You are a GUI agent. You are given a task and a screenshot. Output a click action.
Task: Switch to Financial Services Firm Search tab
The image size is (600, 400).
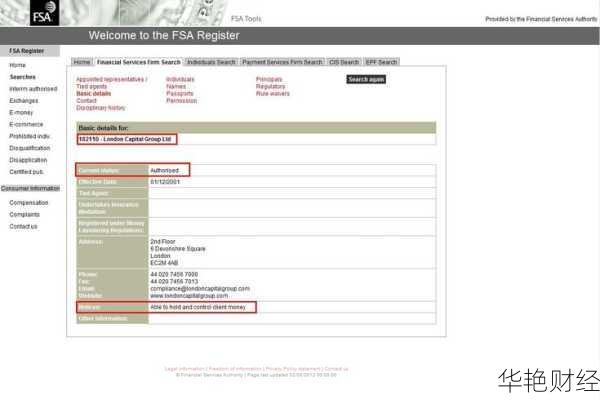coord(139,62)
